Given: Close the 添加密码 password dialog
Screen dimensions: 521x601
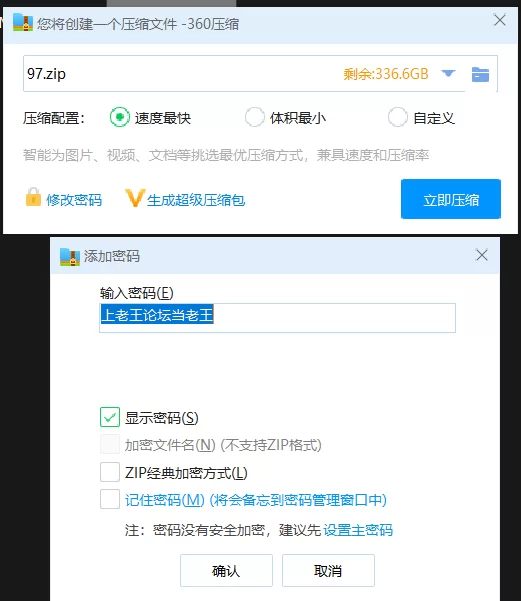Looking at the screenshot, I should pyautogui.click(x=482, y=255).
